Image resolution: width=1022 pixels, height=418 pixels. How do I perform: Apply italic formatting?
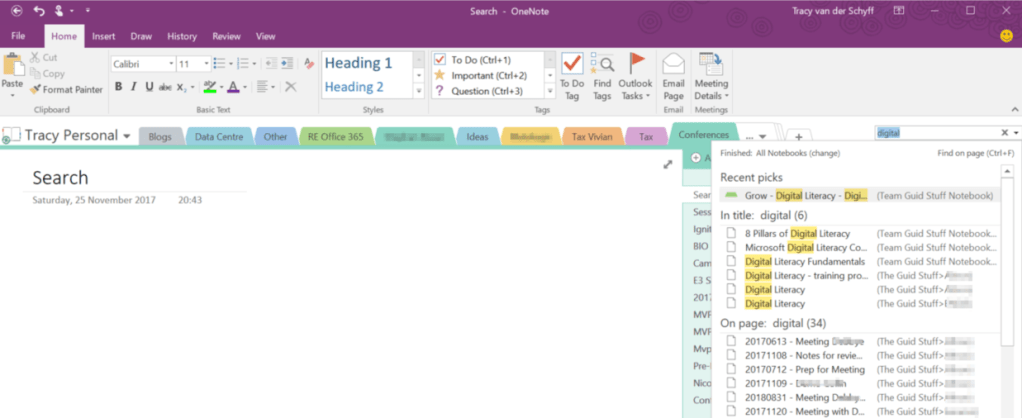point(134,87)
